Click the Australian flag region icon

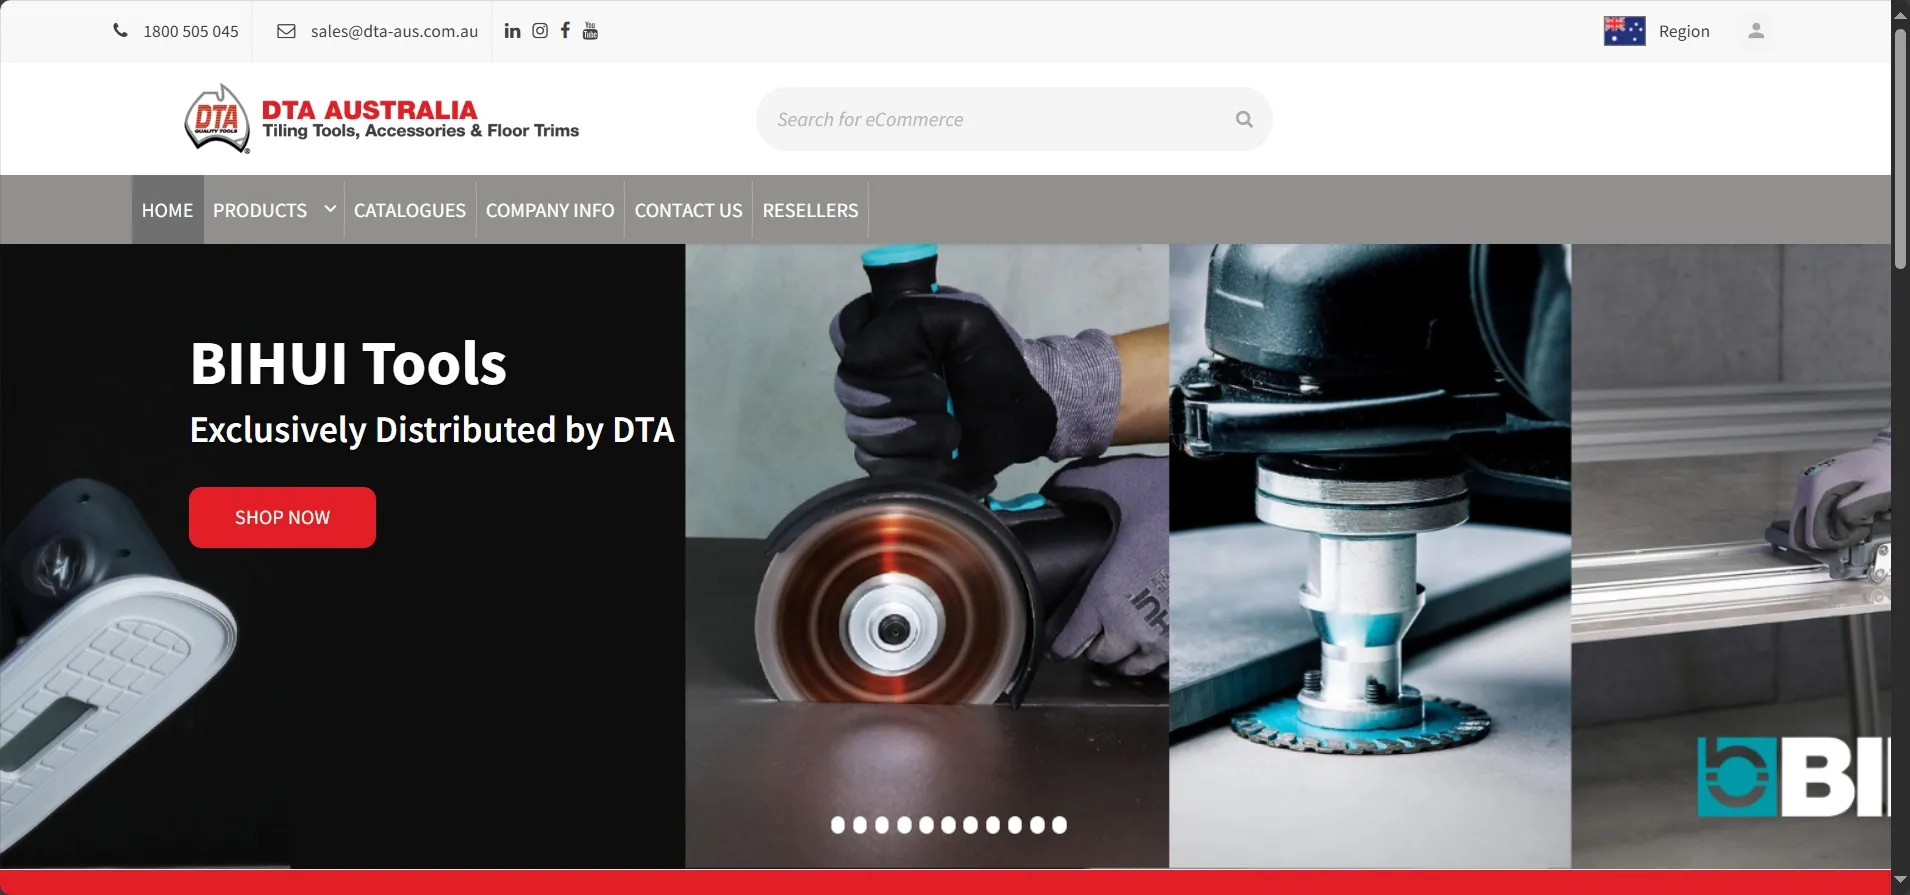coord(1624,31)
